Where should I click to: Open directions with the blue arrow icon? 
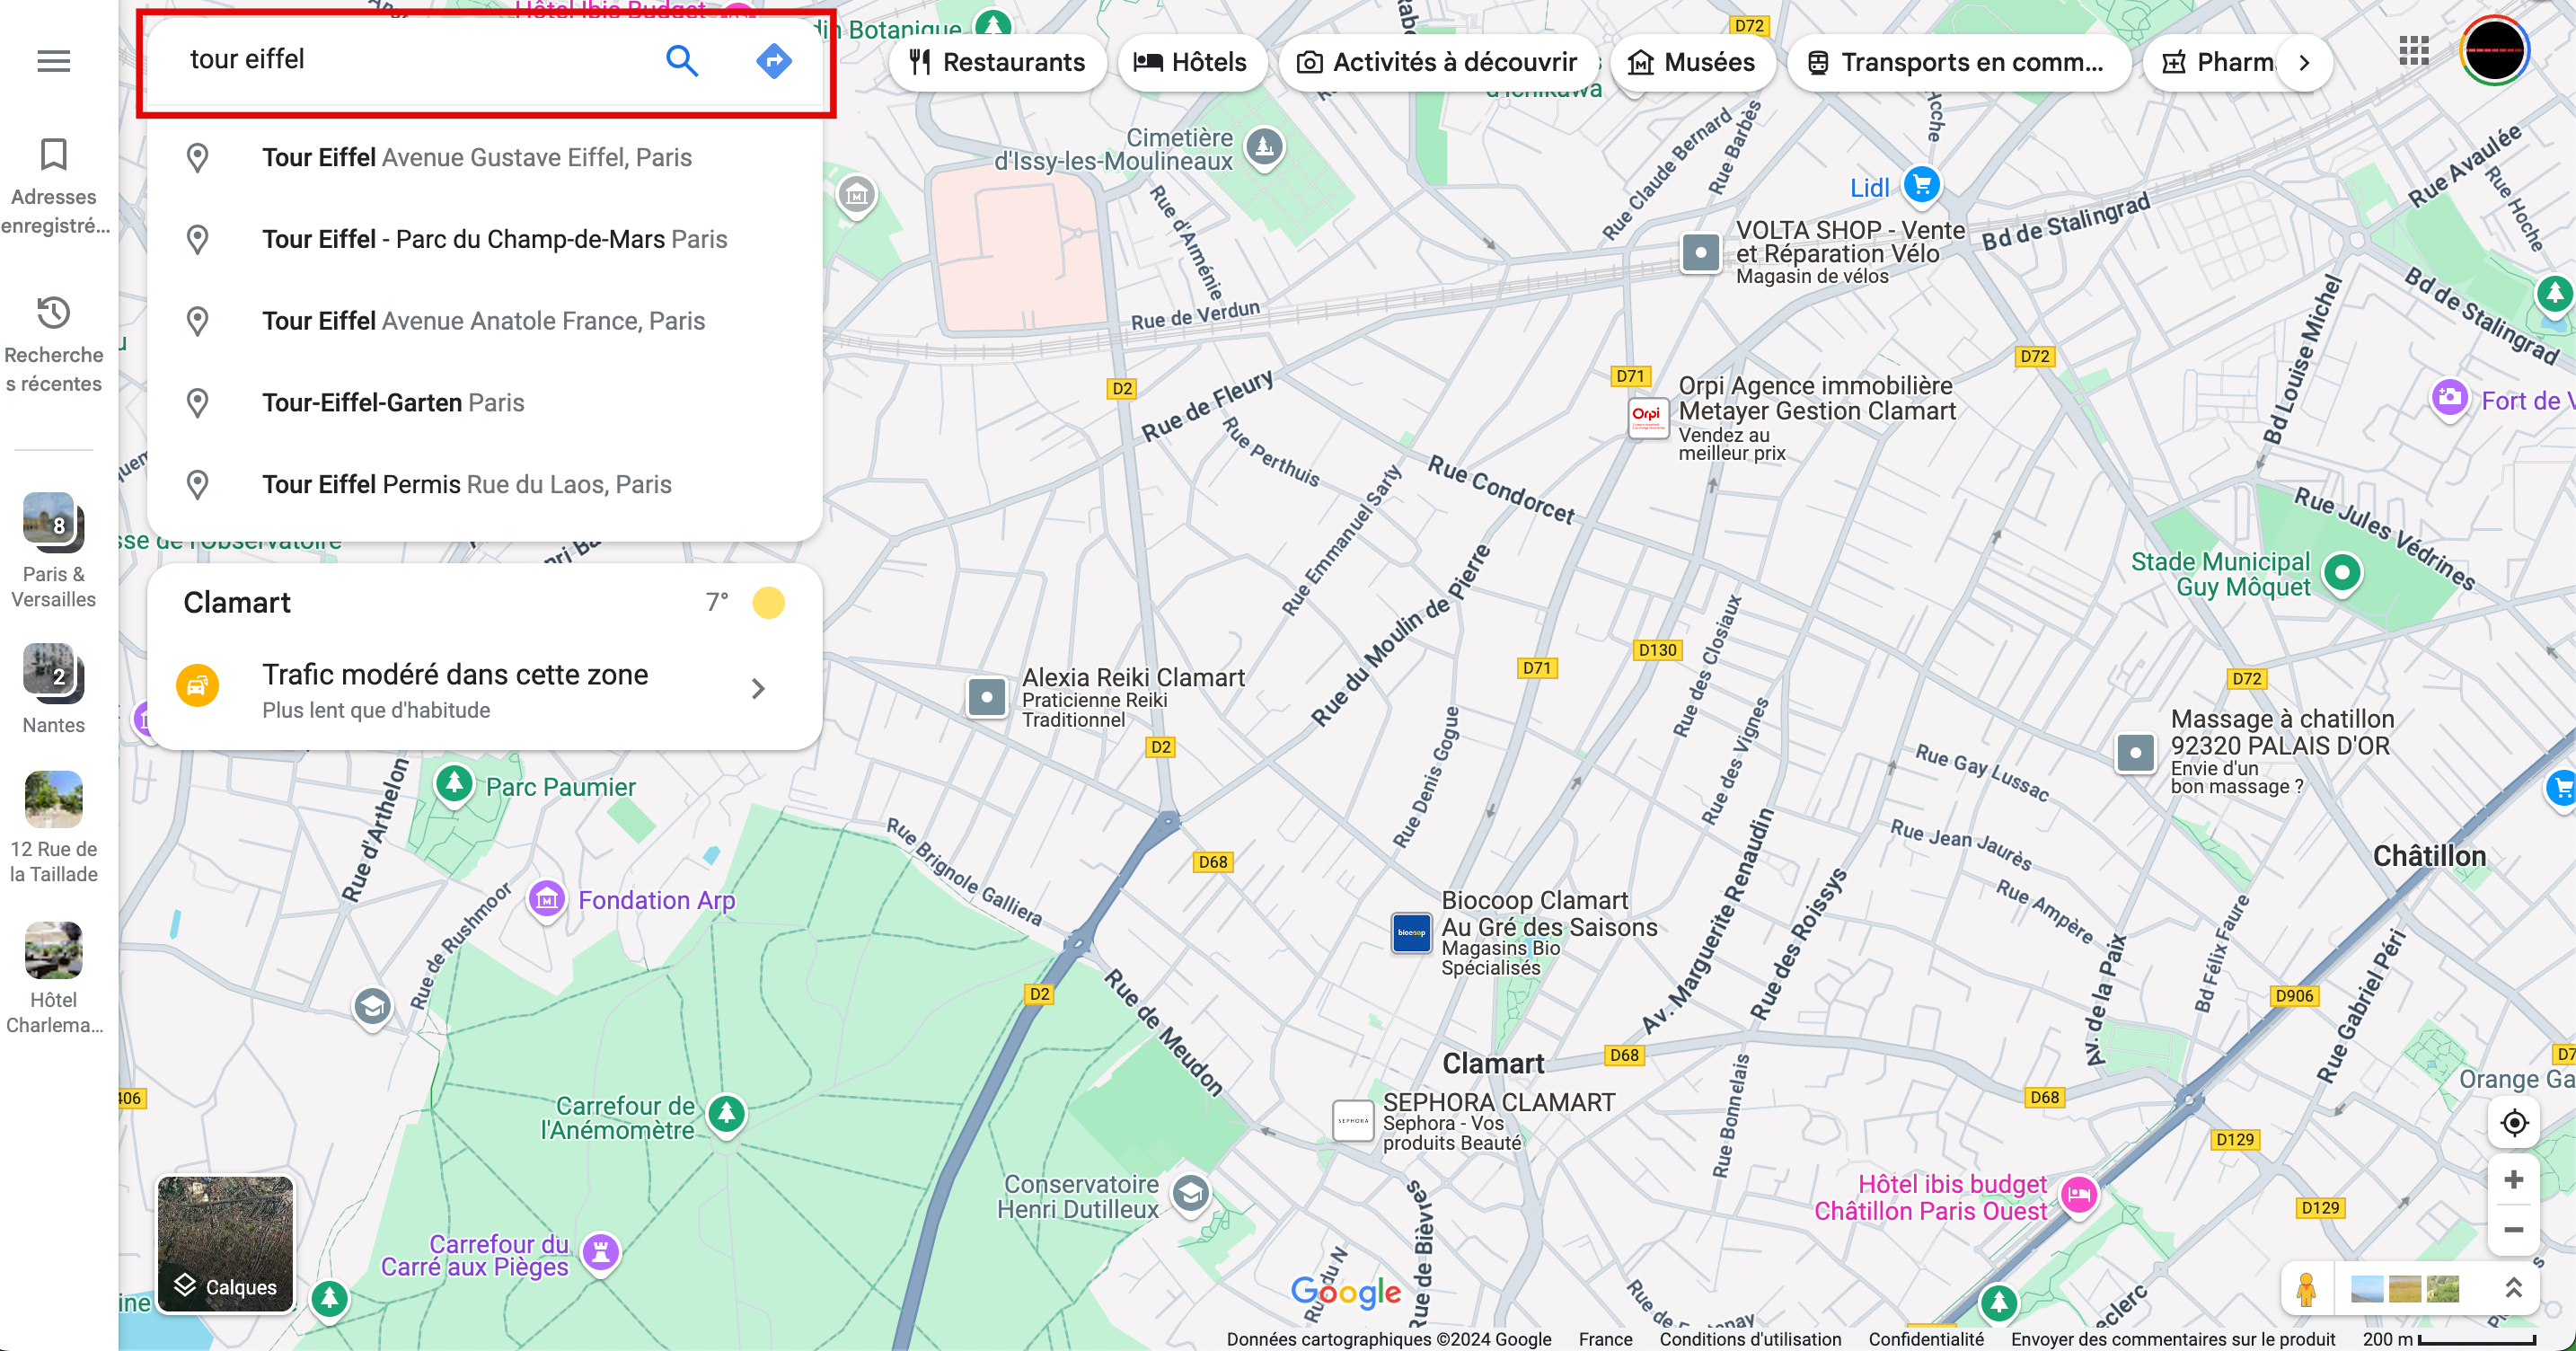pyautogui.click(x=774, y=61)
